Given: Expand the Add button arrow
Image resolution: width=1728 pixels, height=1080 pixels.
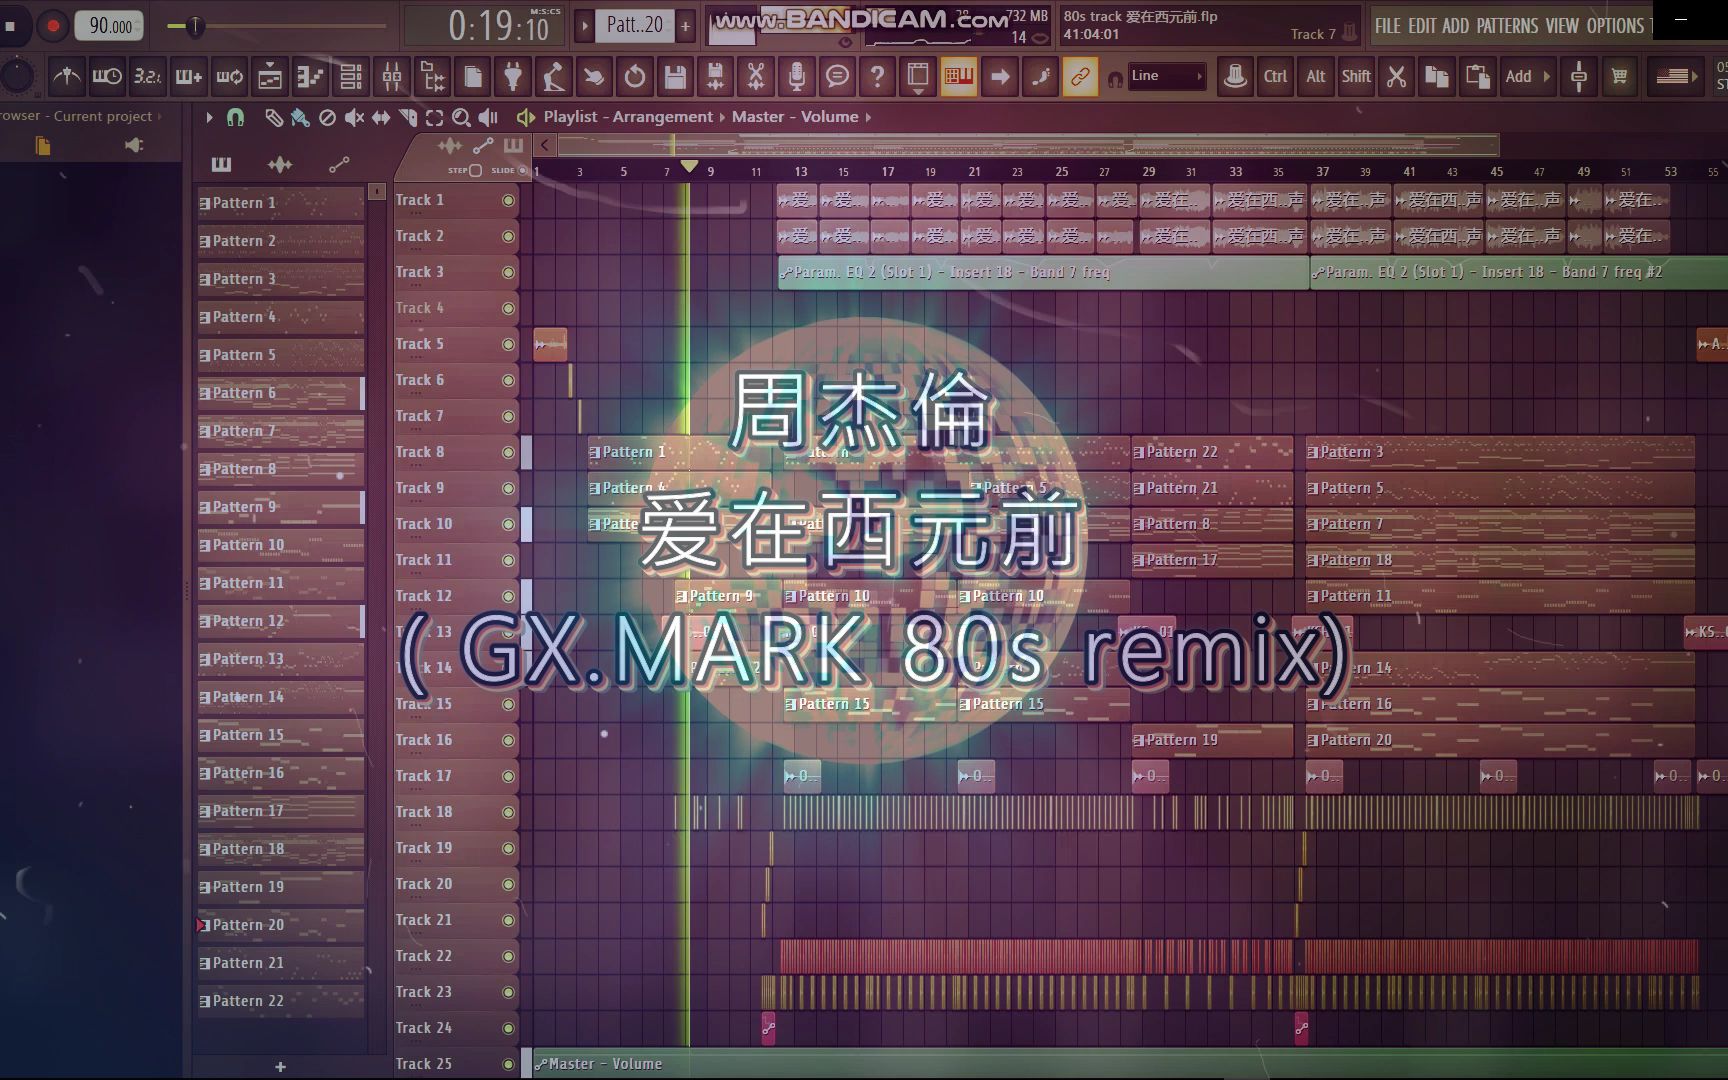Looking at the screenshot, I should 1547,76.
